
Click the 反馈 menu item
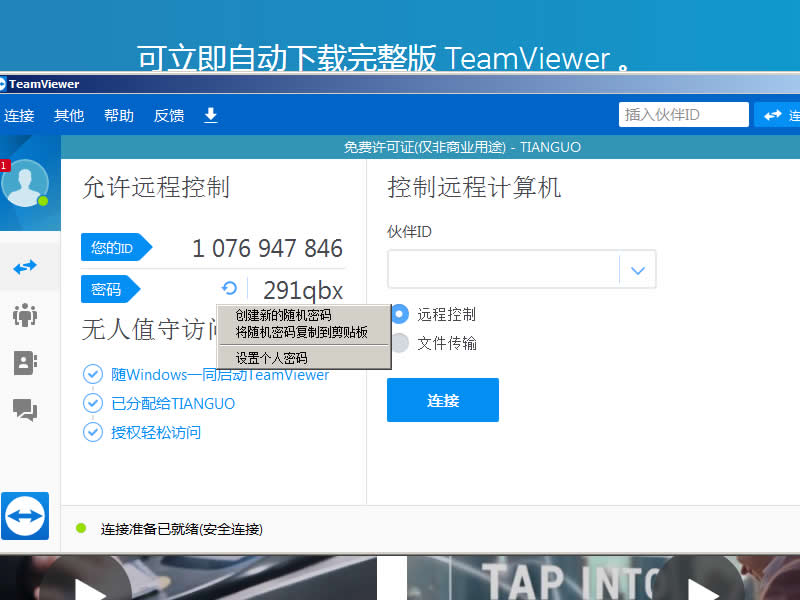coord(168,115)
